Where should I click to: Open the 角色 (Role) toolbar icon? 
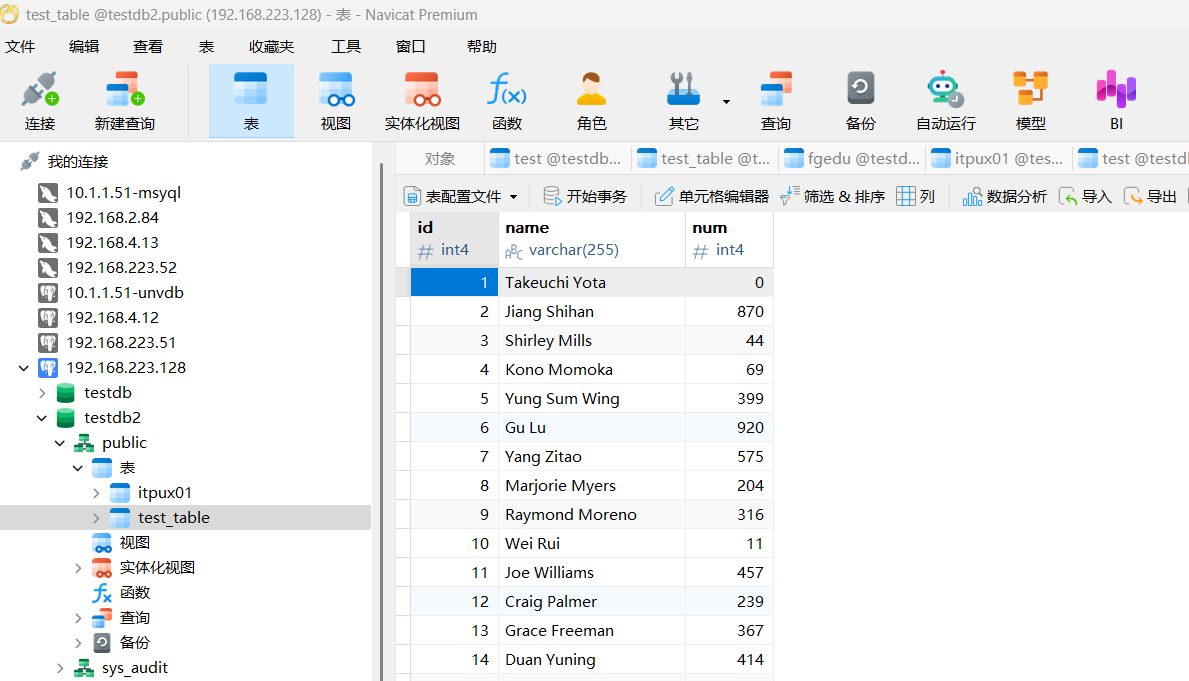tap(591, 100)
